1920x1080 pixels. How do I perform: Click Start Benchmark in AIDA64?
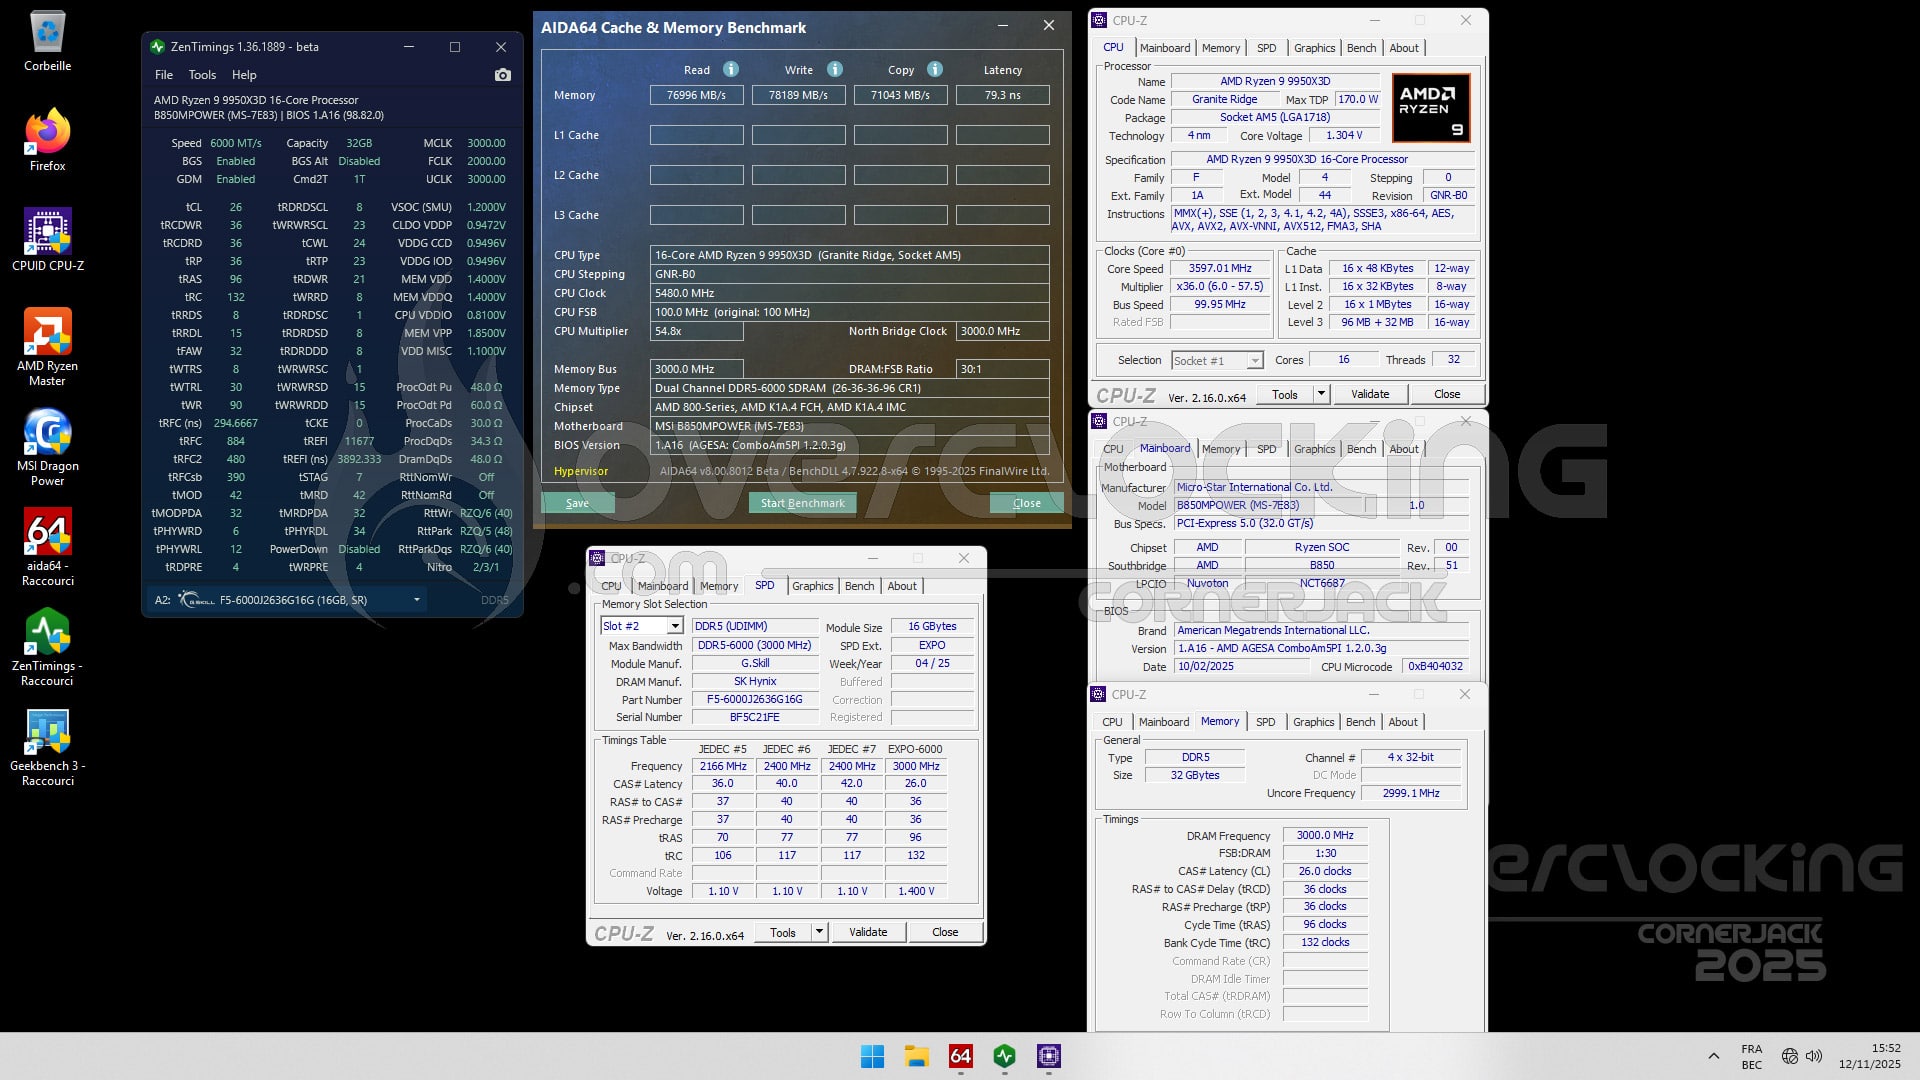point(802,503)
